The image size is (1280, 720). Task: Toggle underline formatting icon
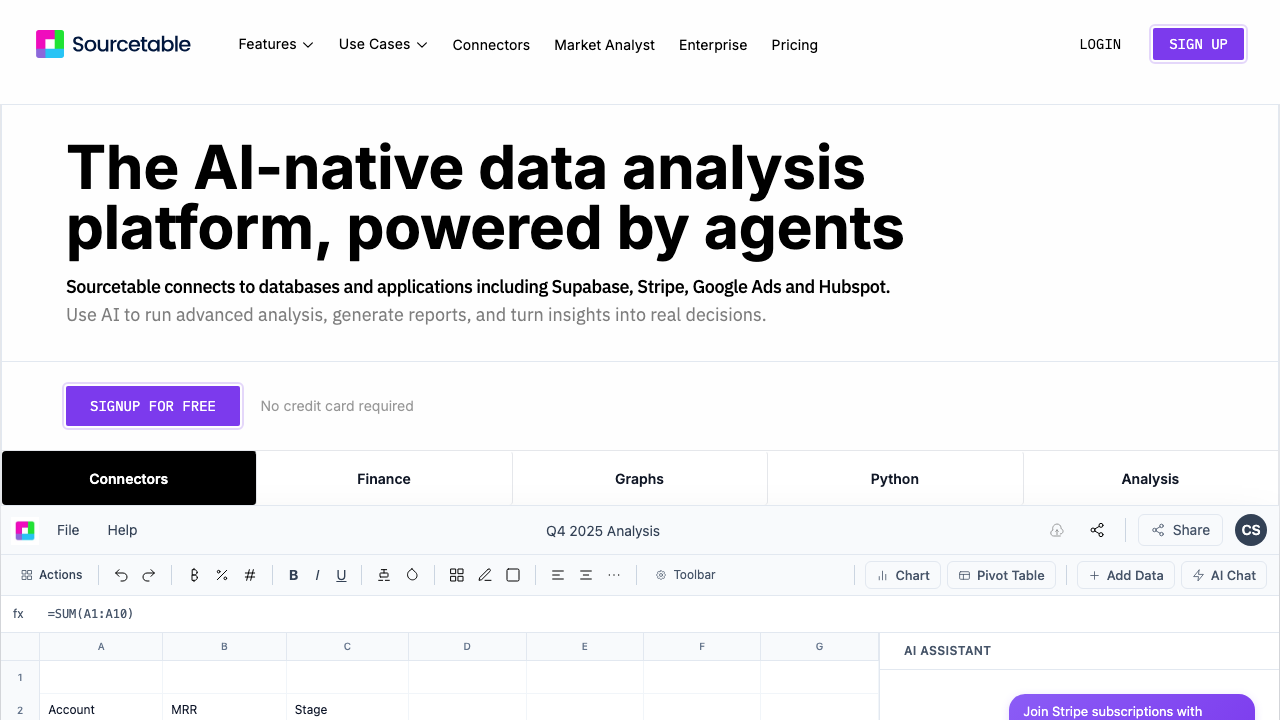pyautogui.click(x=341, y=575)
